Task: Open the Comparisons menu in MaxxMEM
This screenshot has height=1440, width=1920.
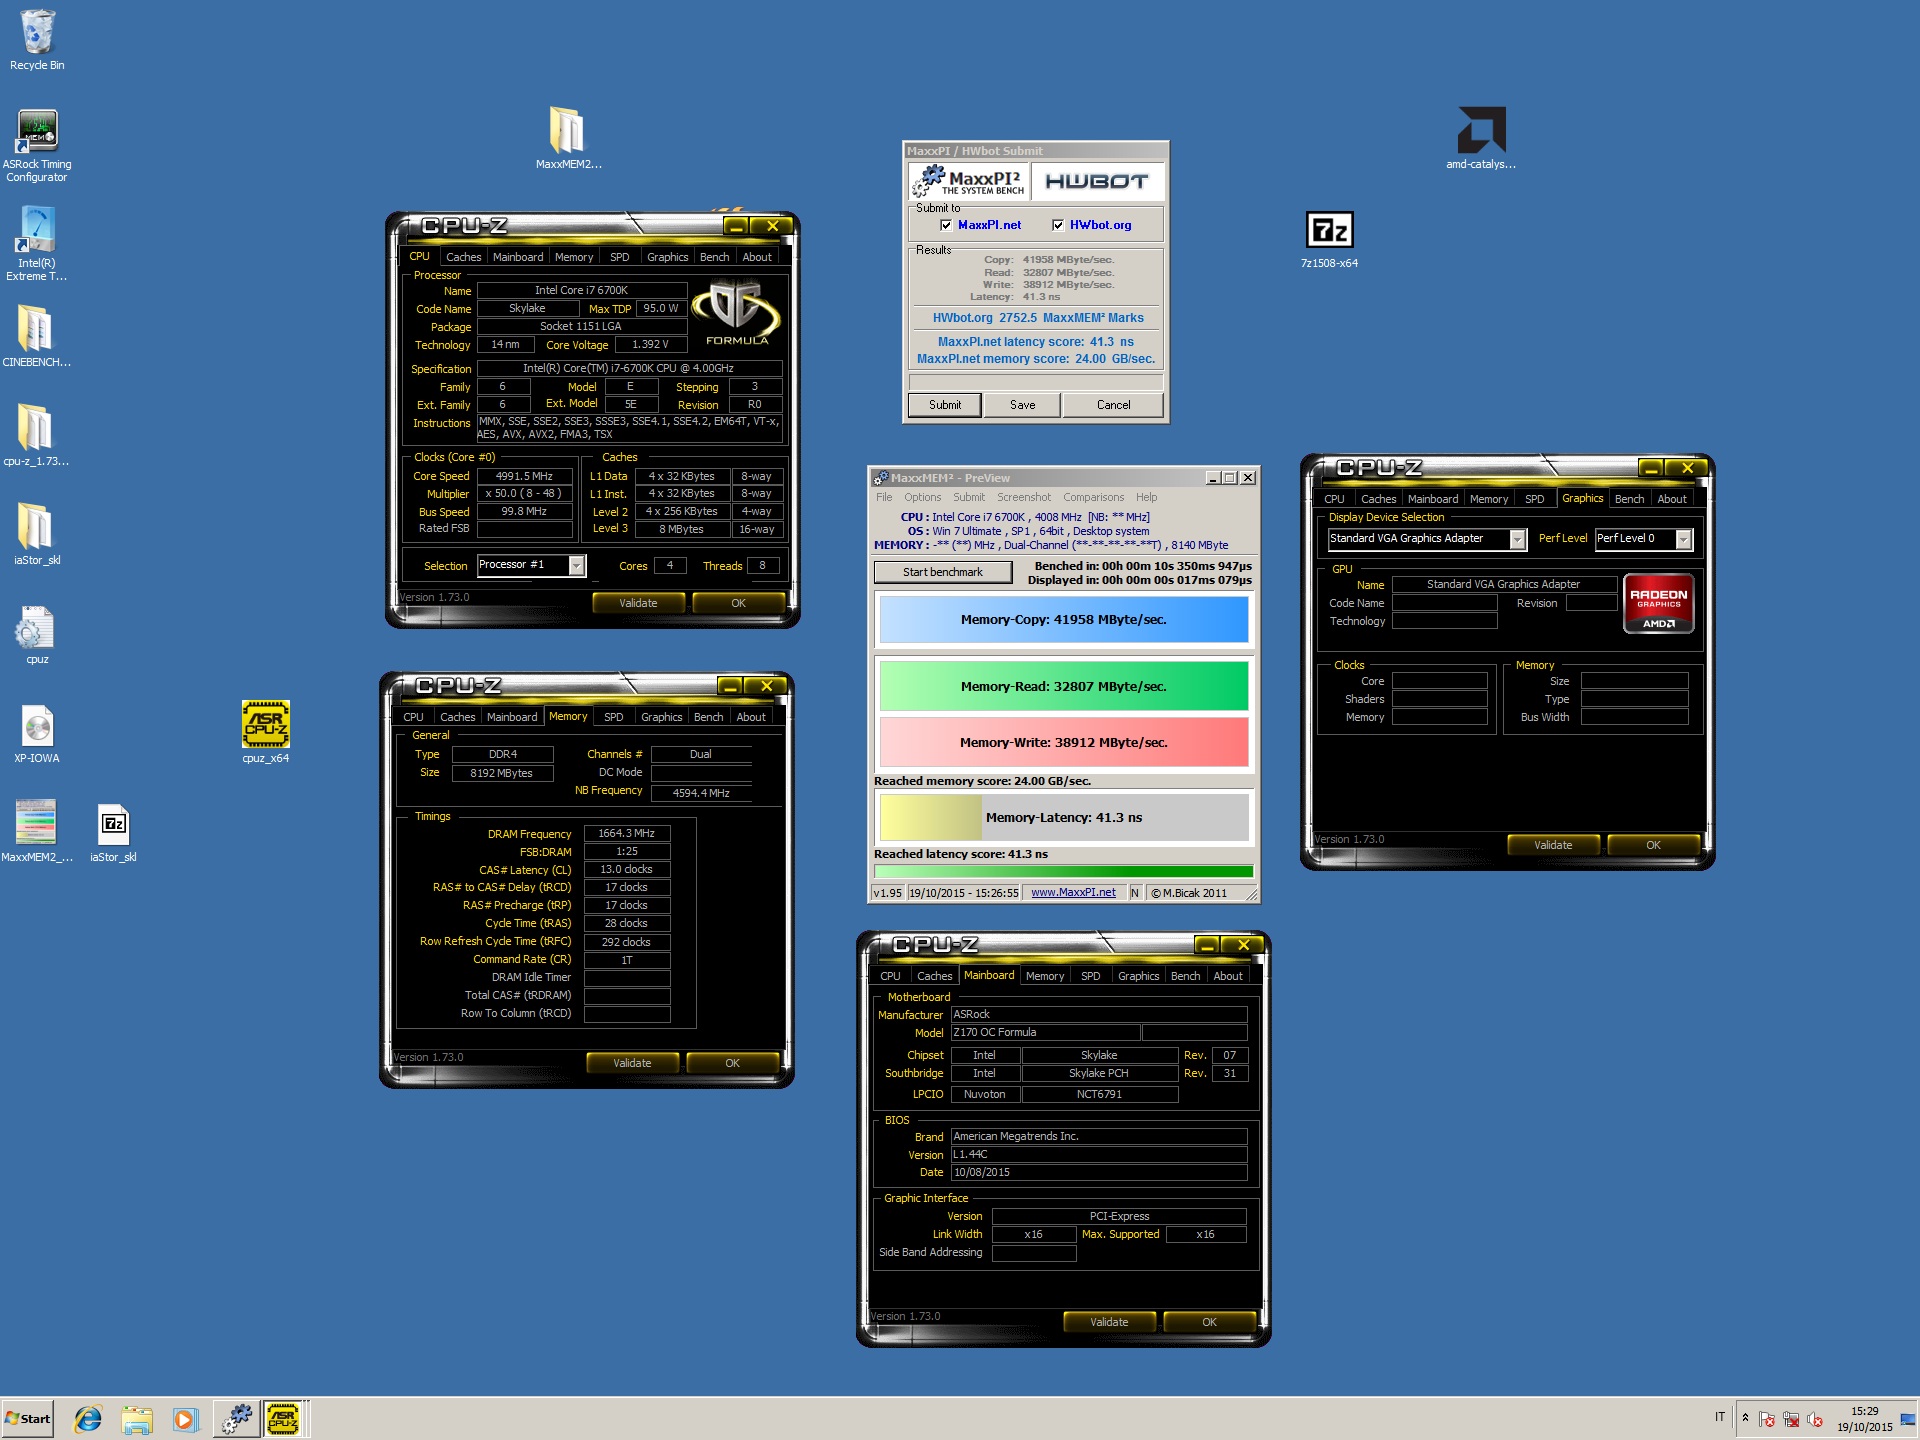Action: [x=1093, y=497]
